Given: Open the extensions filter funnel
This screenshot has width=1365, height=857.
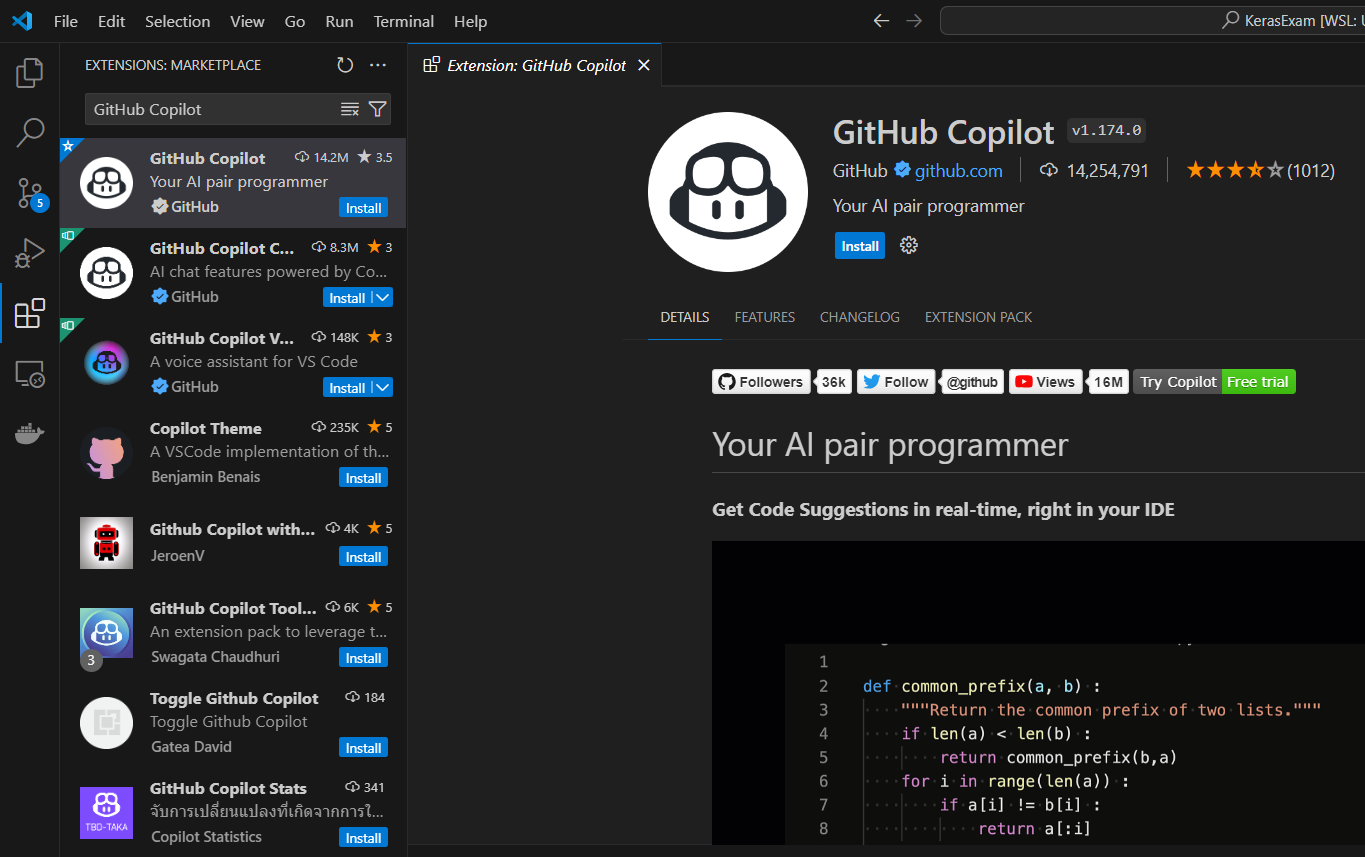Looking at the screenshot, I should coord(377,109).
